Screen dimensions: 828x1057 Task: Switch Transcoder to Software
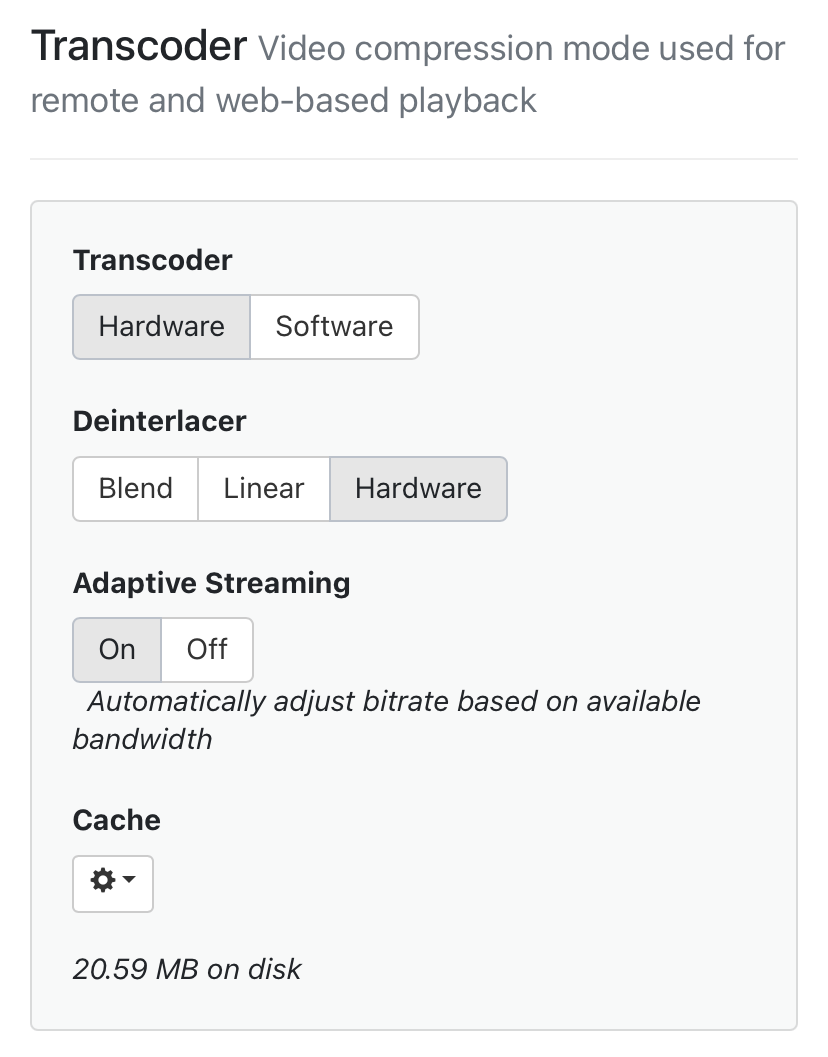coord(334,327)
